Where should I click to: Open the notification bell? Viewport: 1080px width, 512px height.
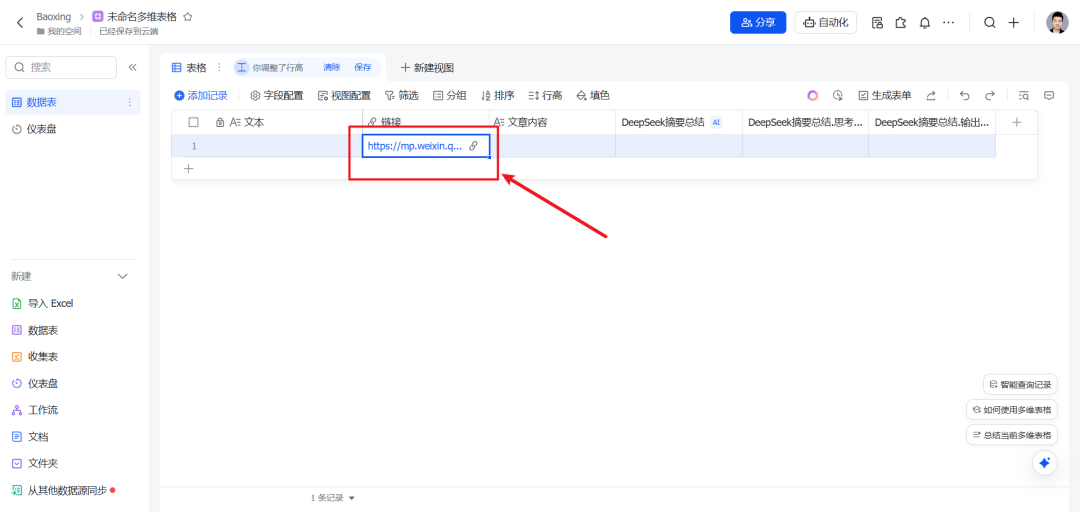click(925, 23)
